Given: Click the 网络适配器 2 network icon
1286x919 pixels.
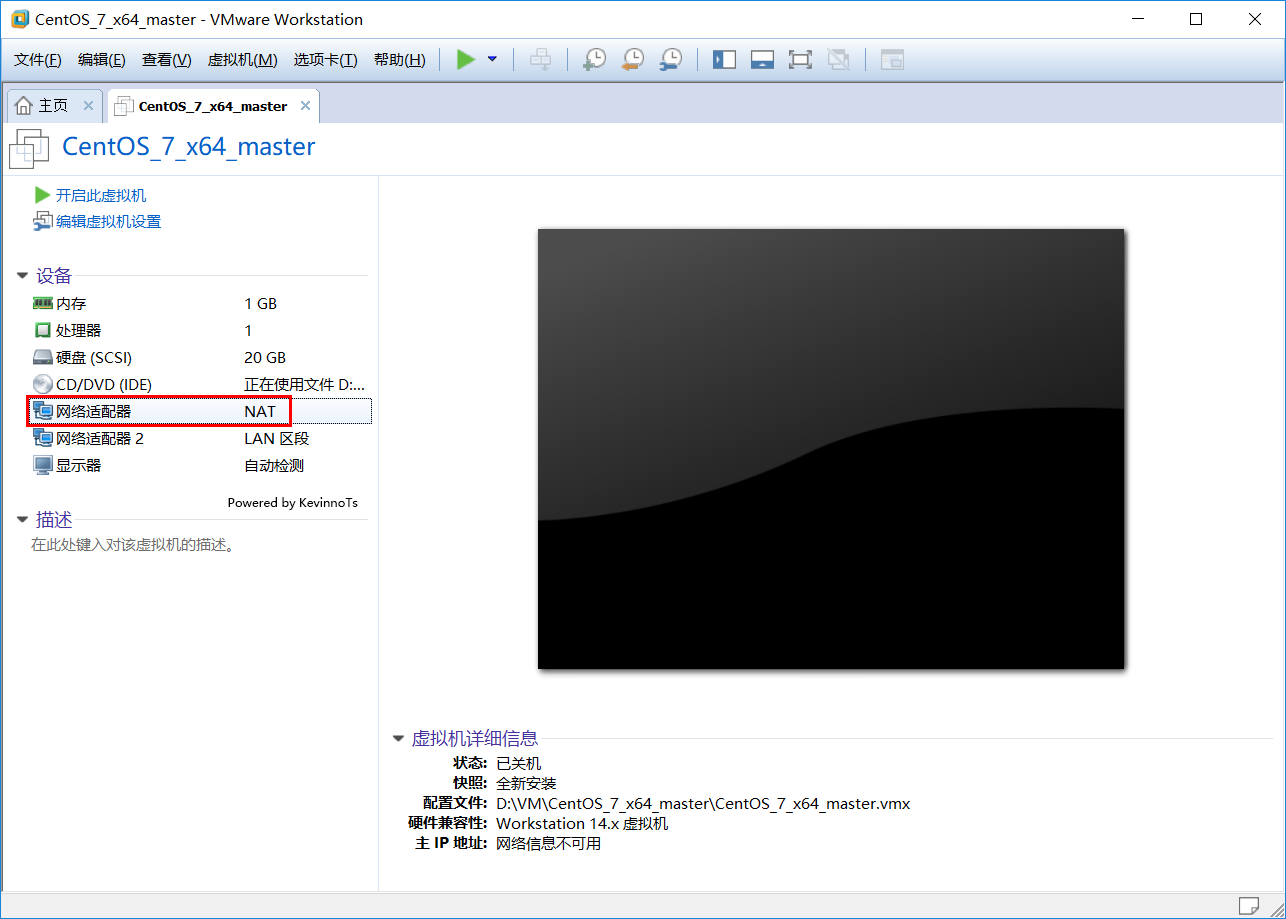Looking at the screenshot, I should coord(42,438).
